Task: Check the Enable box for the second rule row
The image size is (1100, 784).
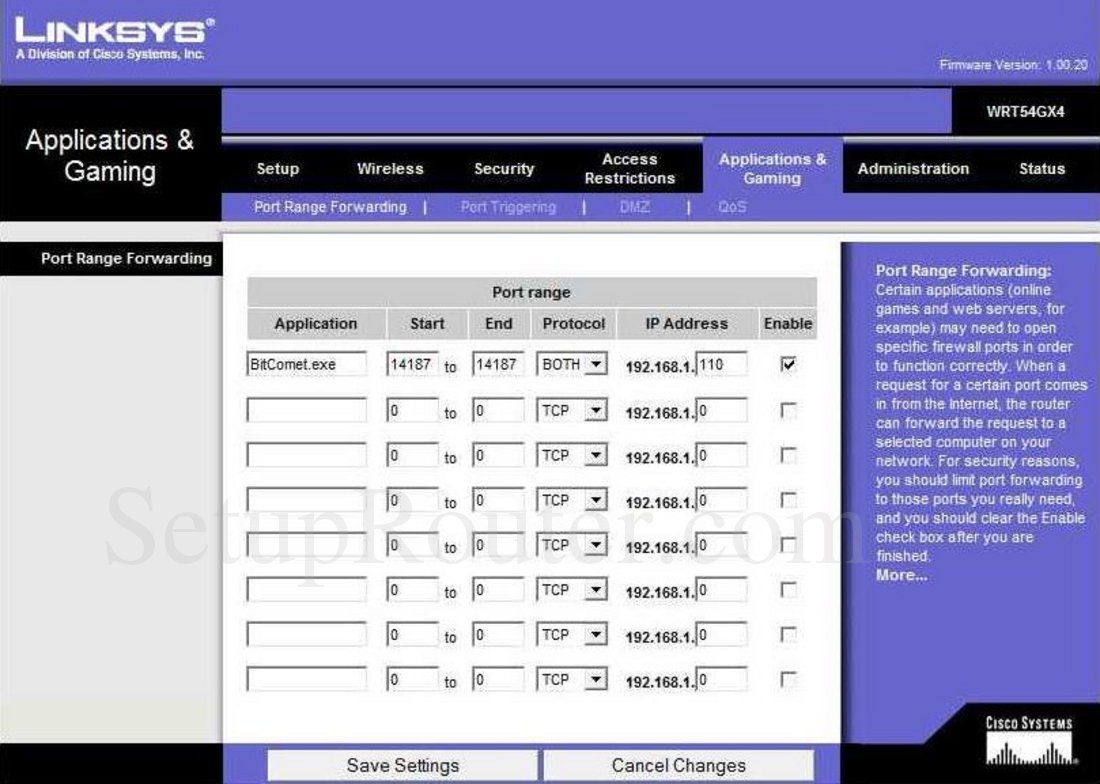Action: pyautogui.click(x=788, y=411)
